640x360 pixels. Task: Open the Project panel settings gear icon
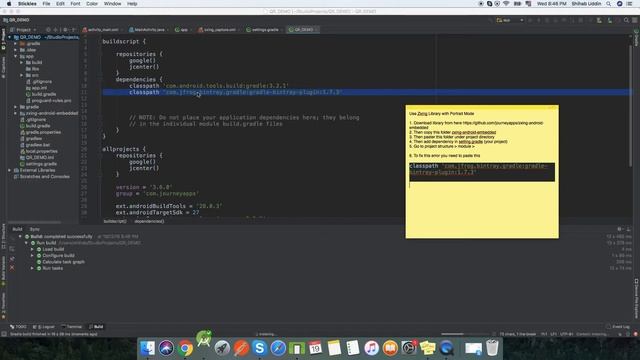65,30
